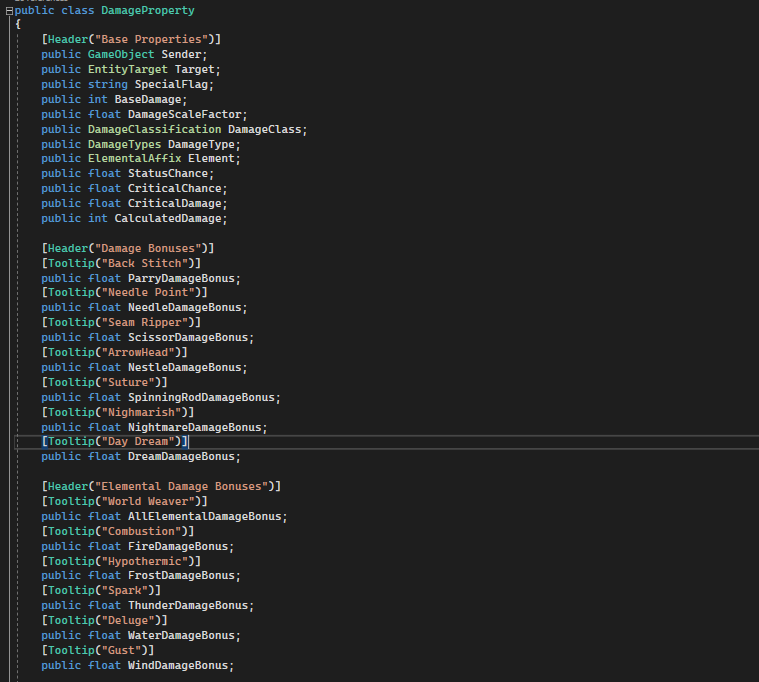The width and height of the screenshot is (759, 682).
Task: Click the DamageClass field name
Action: 265,129
